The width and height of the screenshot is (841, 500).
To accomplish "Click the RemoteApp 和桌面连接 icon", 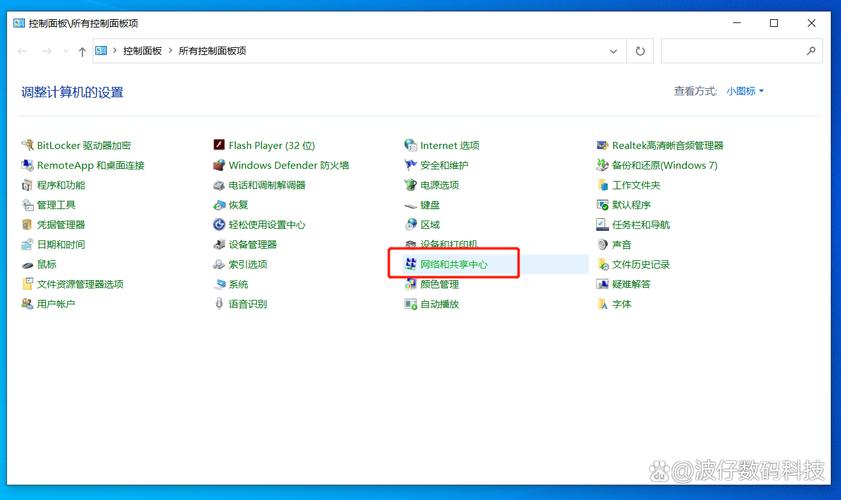I will point(27,165).
